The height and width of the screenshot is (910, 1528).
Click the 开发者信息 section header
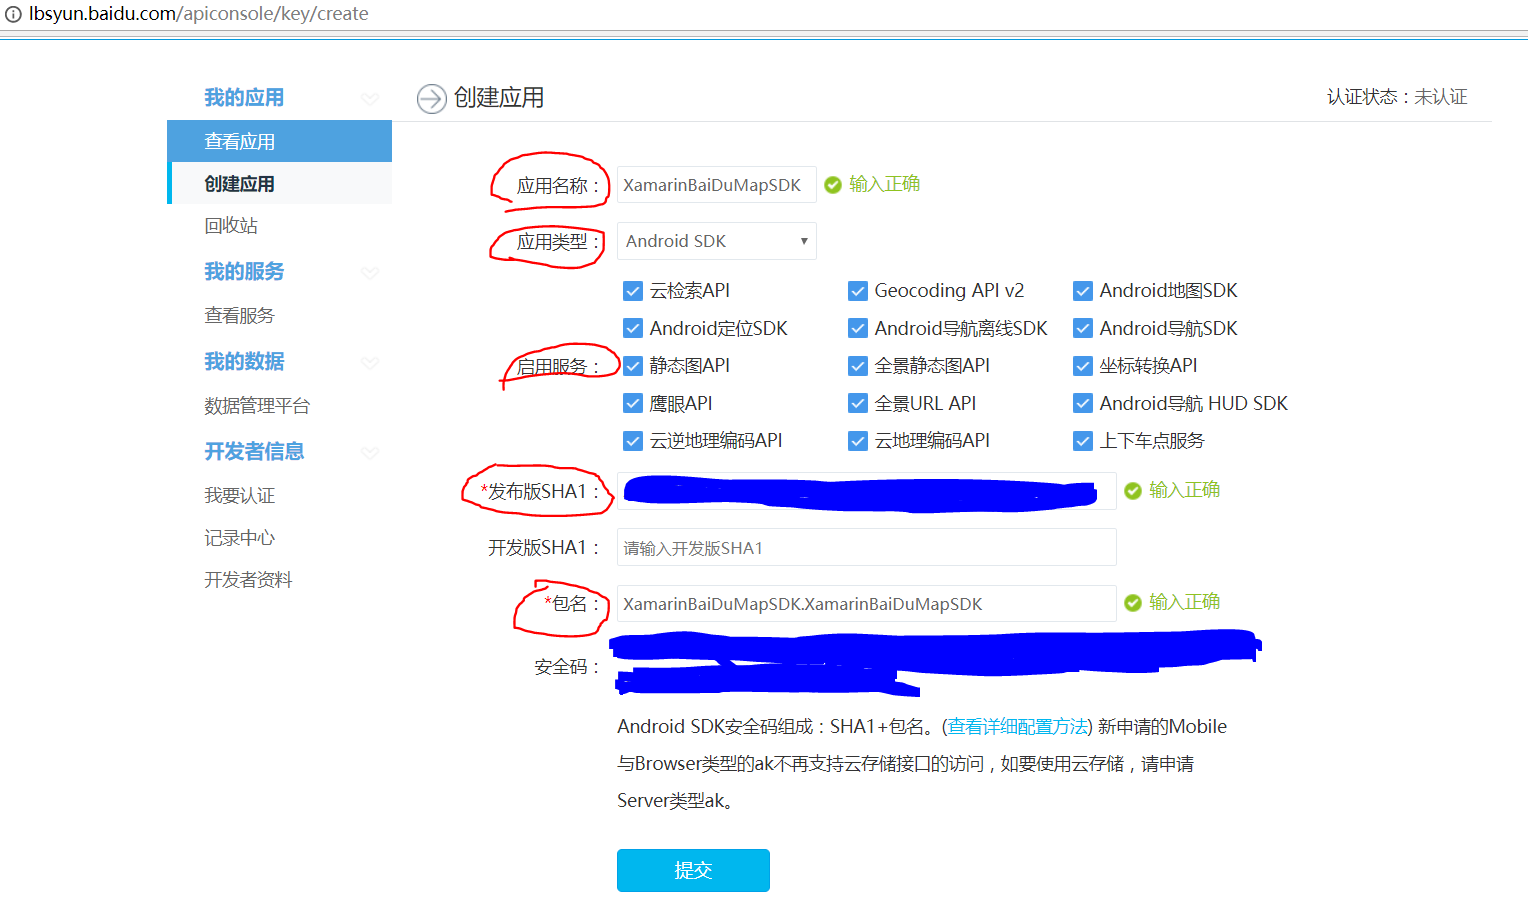click(254, 451)
